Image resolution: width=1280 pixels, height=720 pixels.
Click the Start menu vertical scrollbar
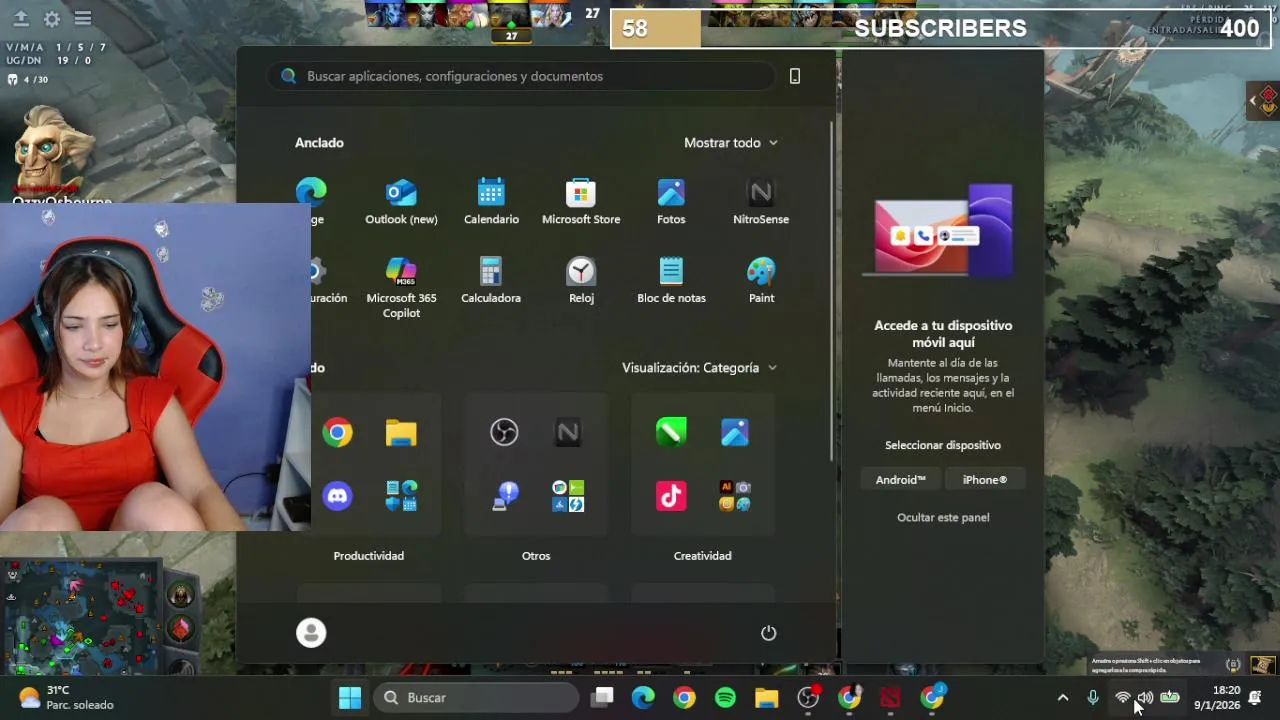click(x=831, y=290)
